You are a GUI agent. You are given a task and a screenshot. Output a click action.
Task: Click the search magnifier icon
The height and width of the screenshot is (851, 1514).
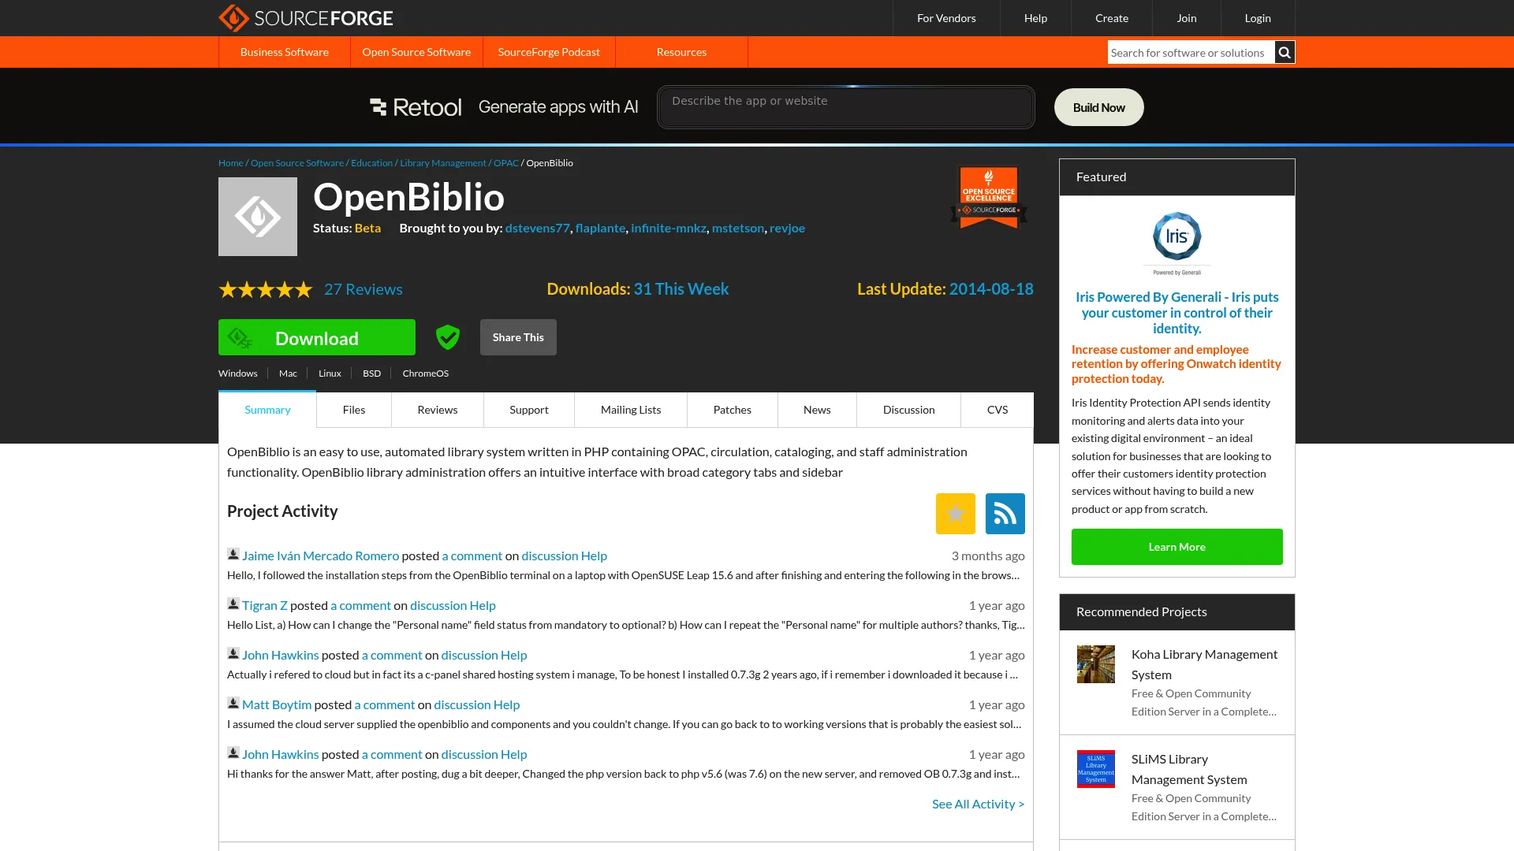1285,52
